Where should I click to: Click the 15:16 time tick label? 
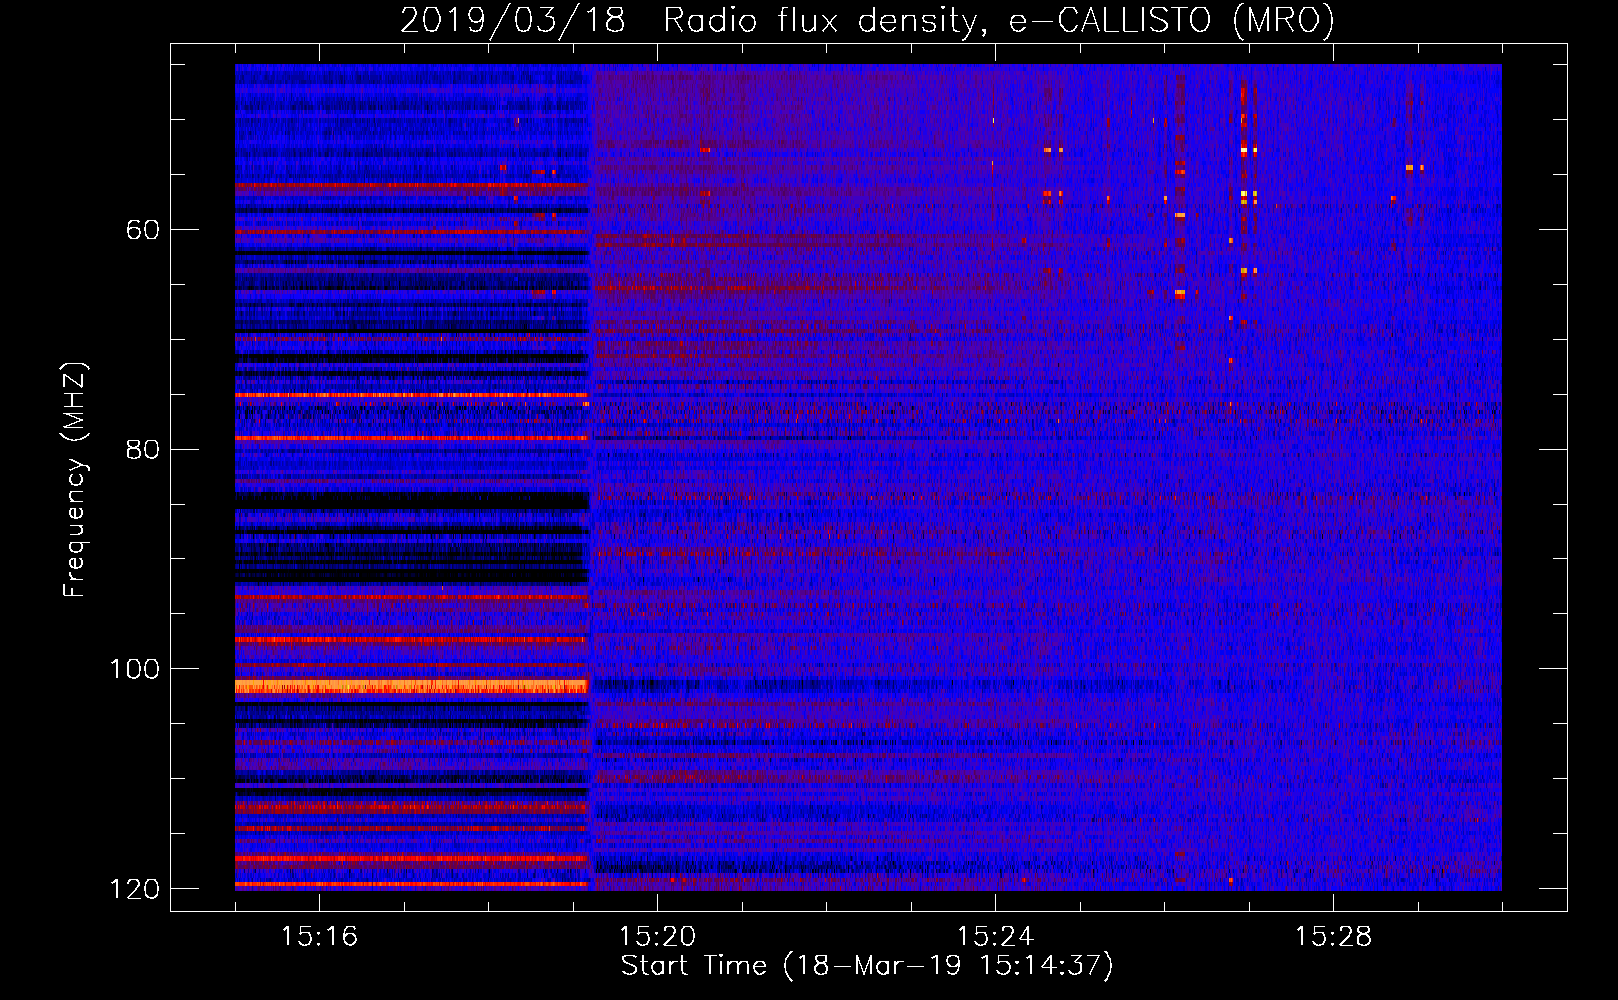[x=319, y=937]
